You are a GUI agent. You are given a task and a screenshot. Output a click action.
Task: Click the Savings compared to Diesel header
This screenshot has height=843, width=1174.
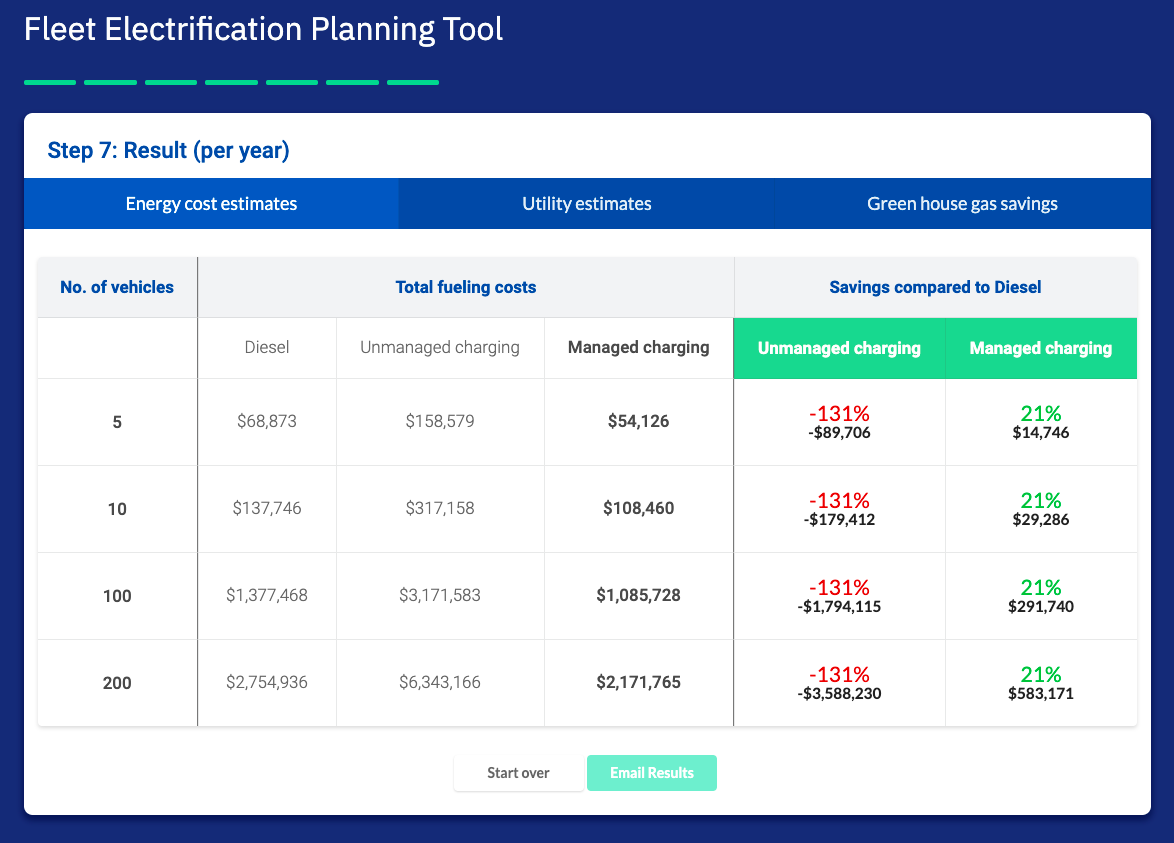point(935,288)
